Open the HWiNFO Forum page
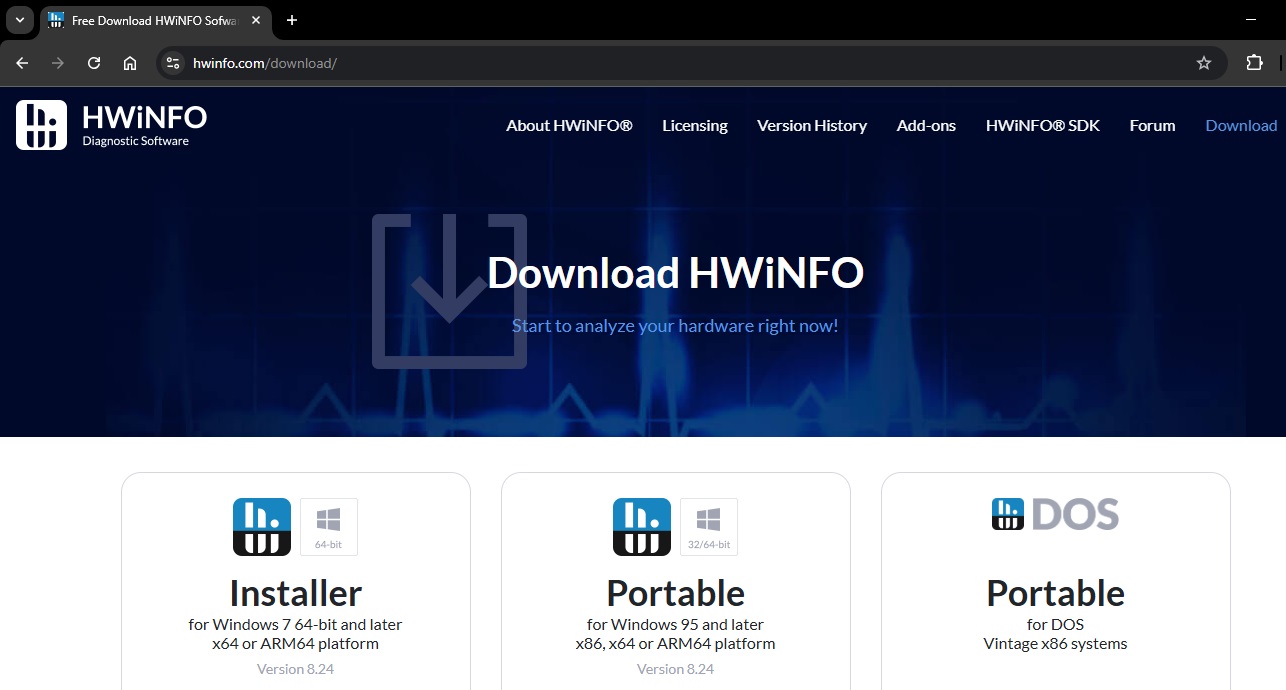This screenshot has height=690, width=1286. pos(1152,126)
